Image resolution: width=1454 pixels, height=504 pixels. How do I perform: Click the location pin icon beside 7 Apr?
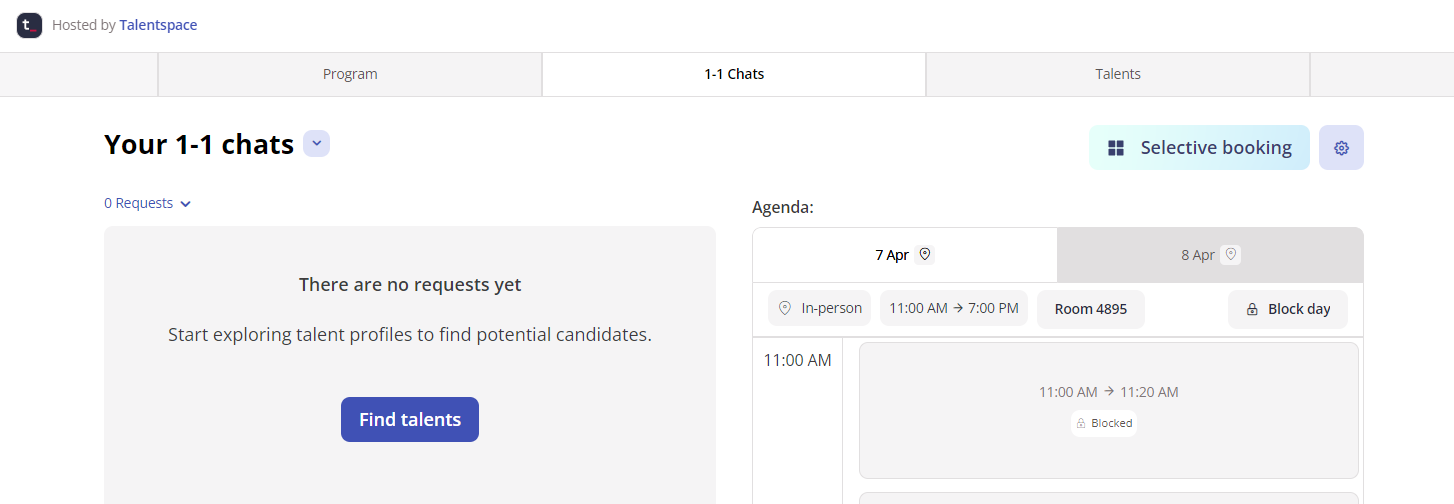click(x=925, y=254)
